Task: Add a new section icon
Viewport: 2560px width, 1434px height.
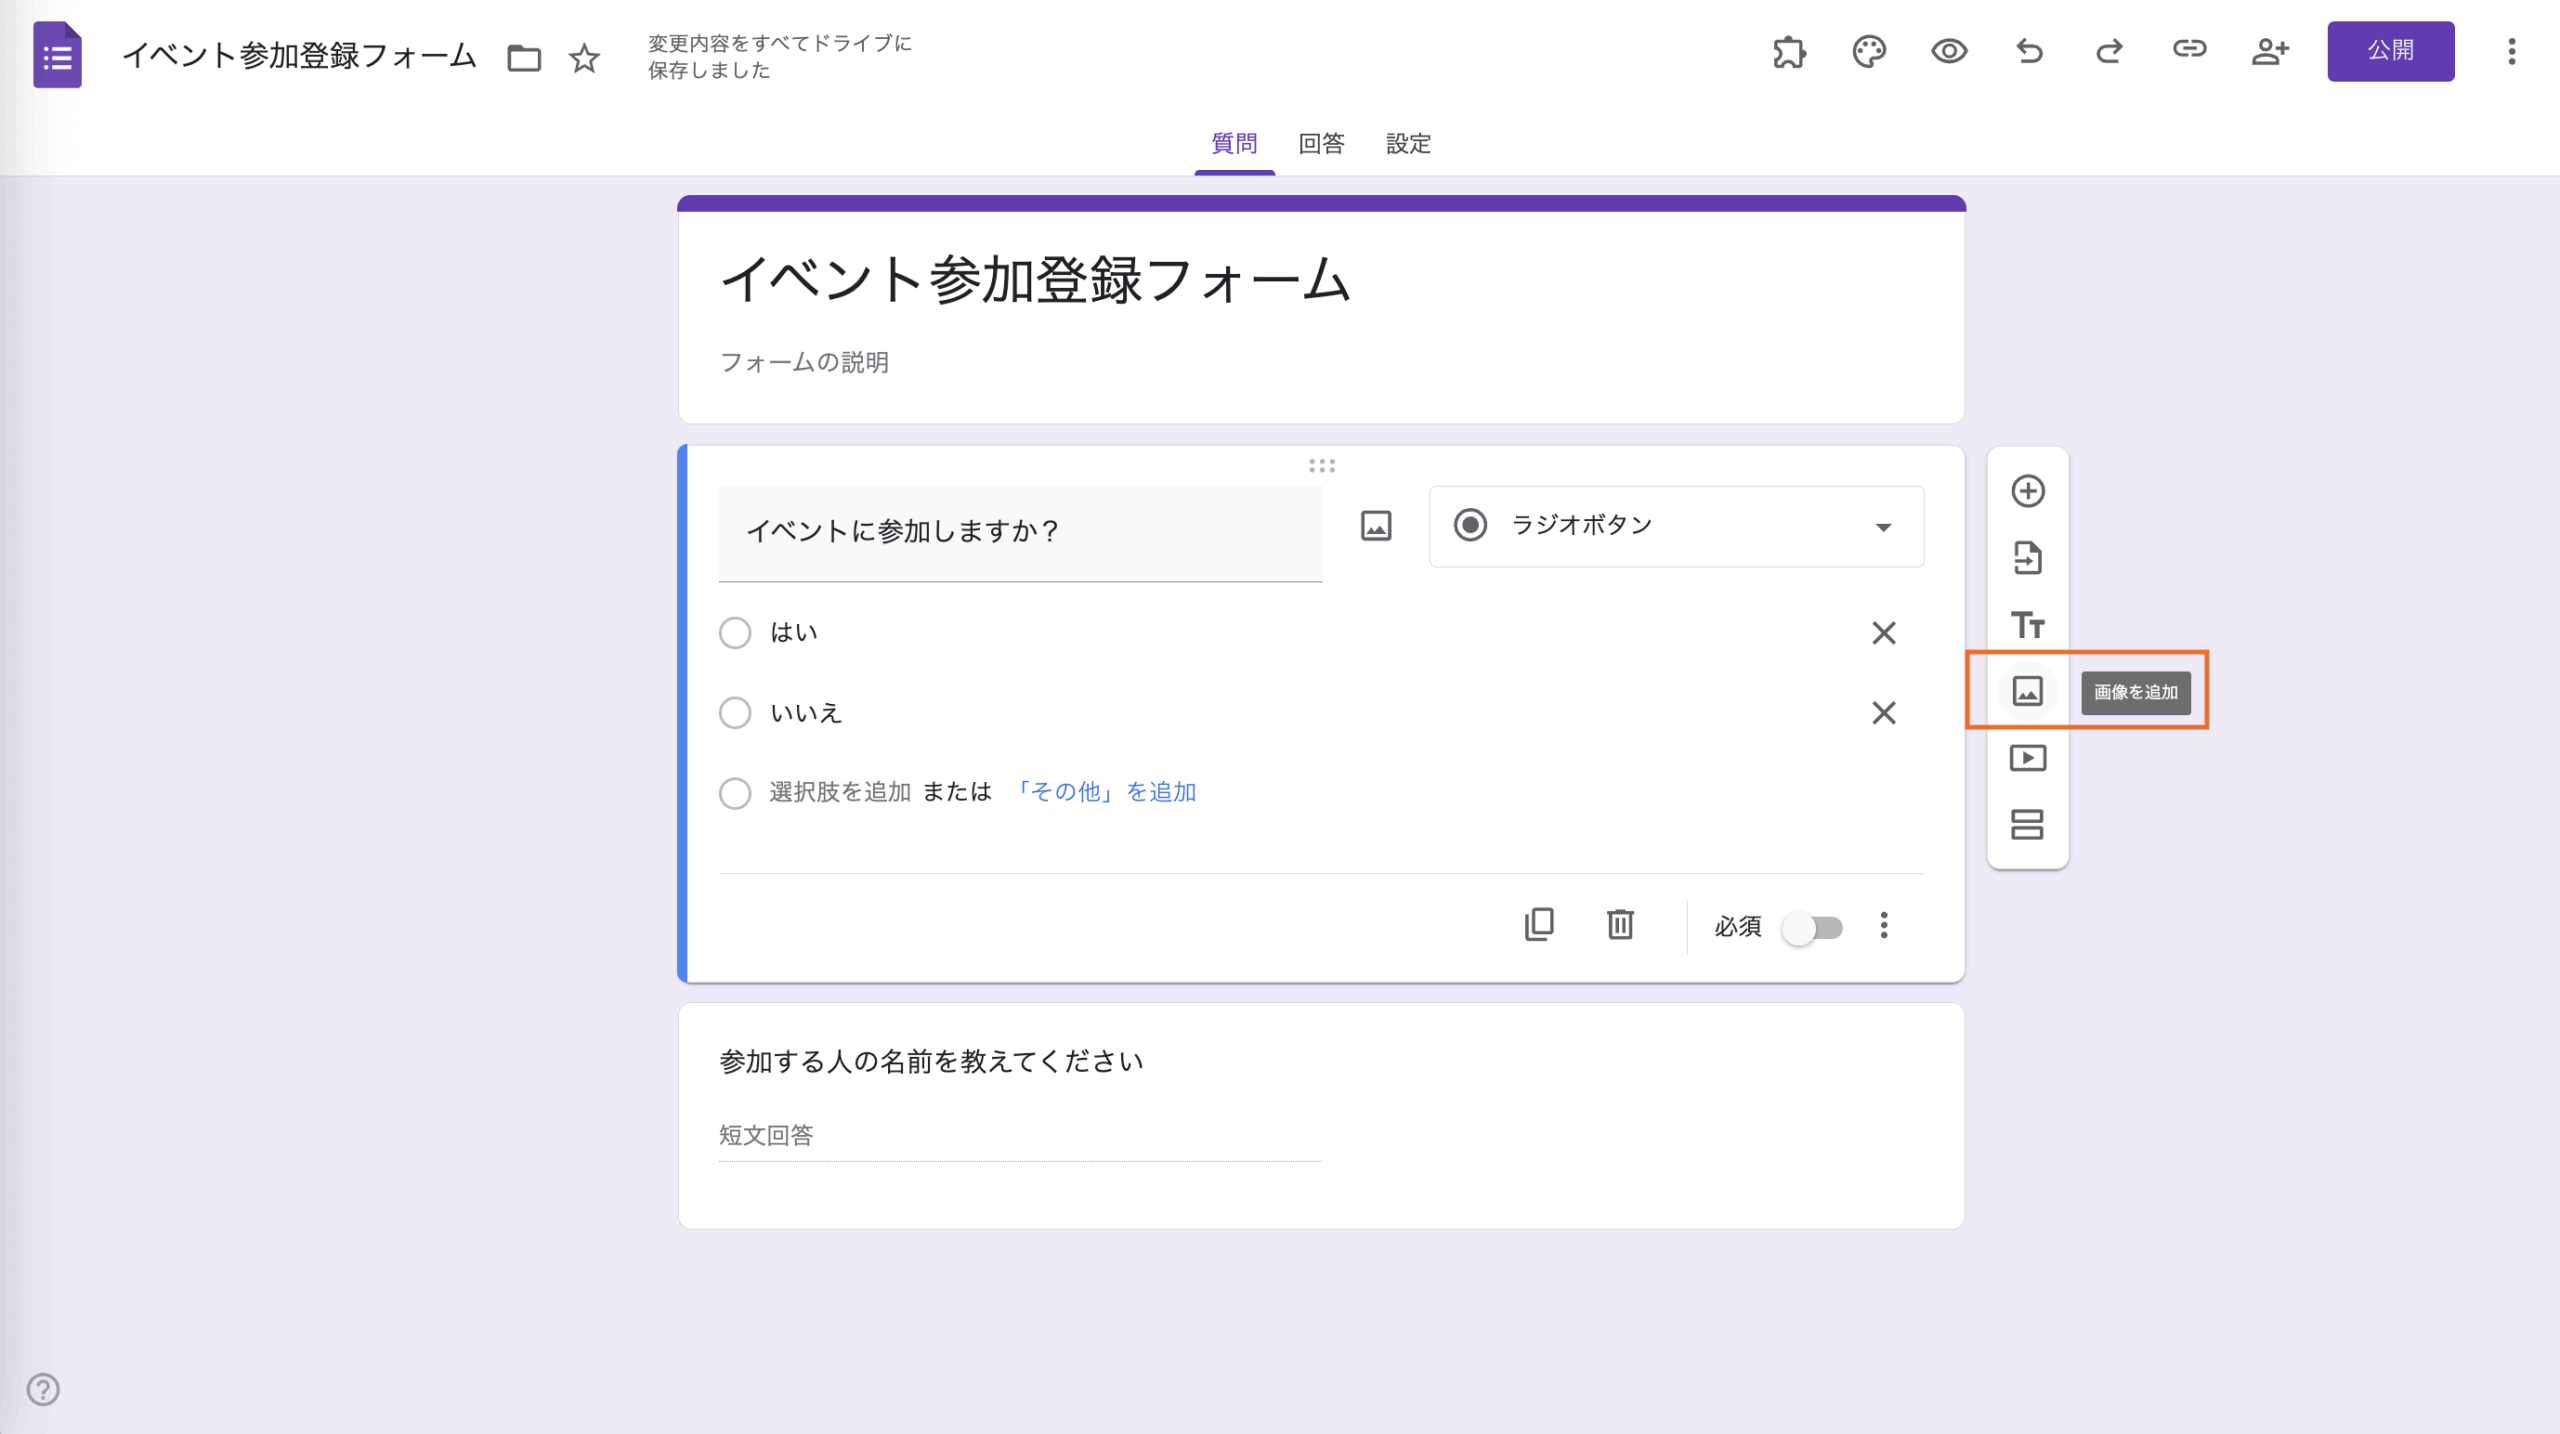Action: 2027,825
